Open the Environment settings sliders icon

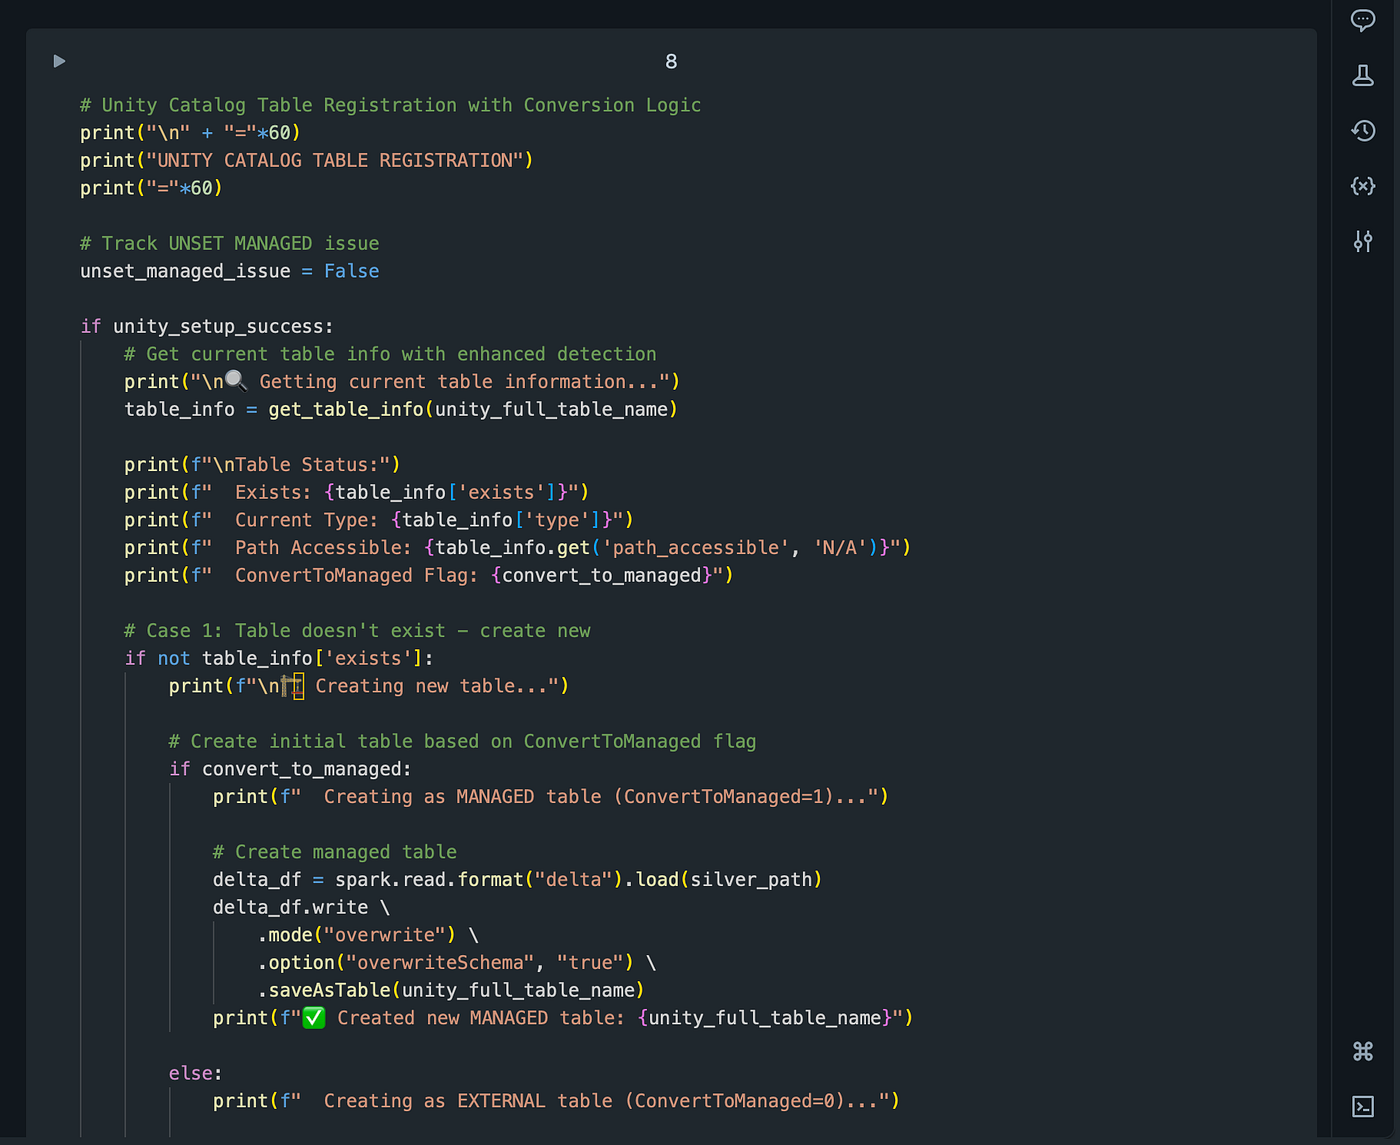(x=1363, y=241)
